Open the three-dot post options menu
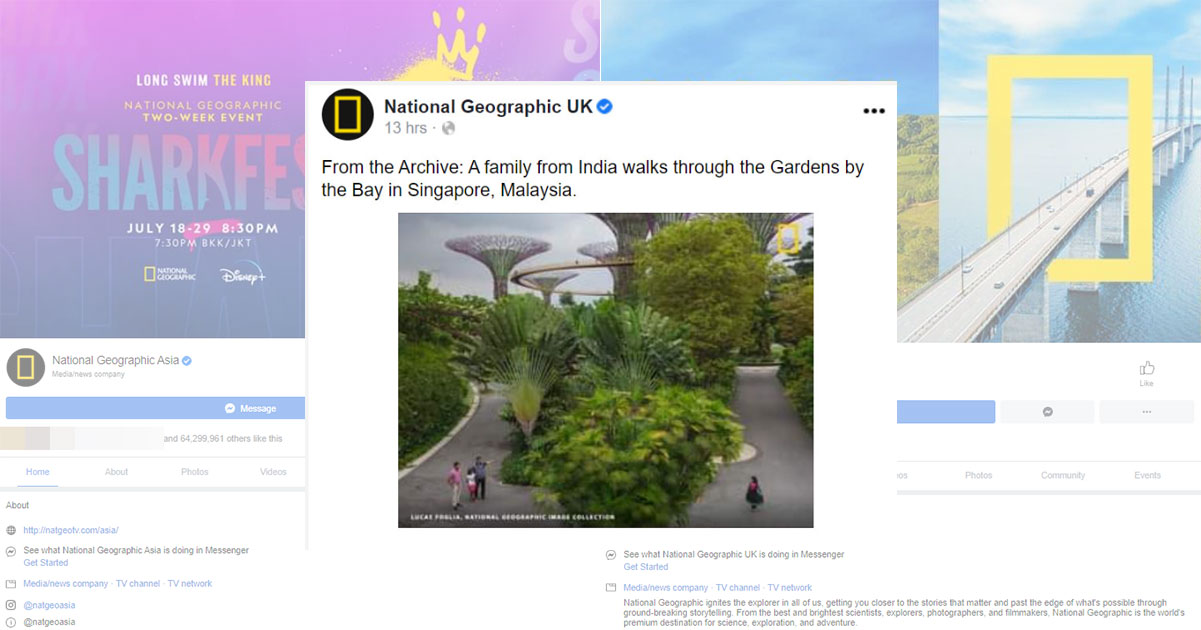The image size is (1201, 630). (x=874, y=111)
